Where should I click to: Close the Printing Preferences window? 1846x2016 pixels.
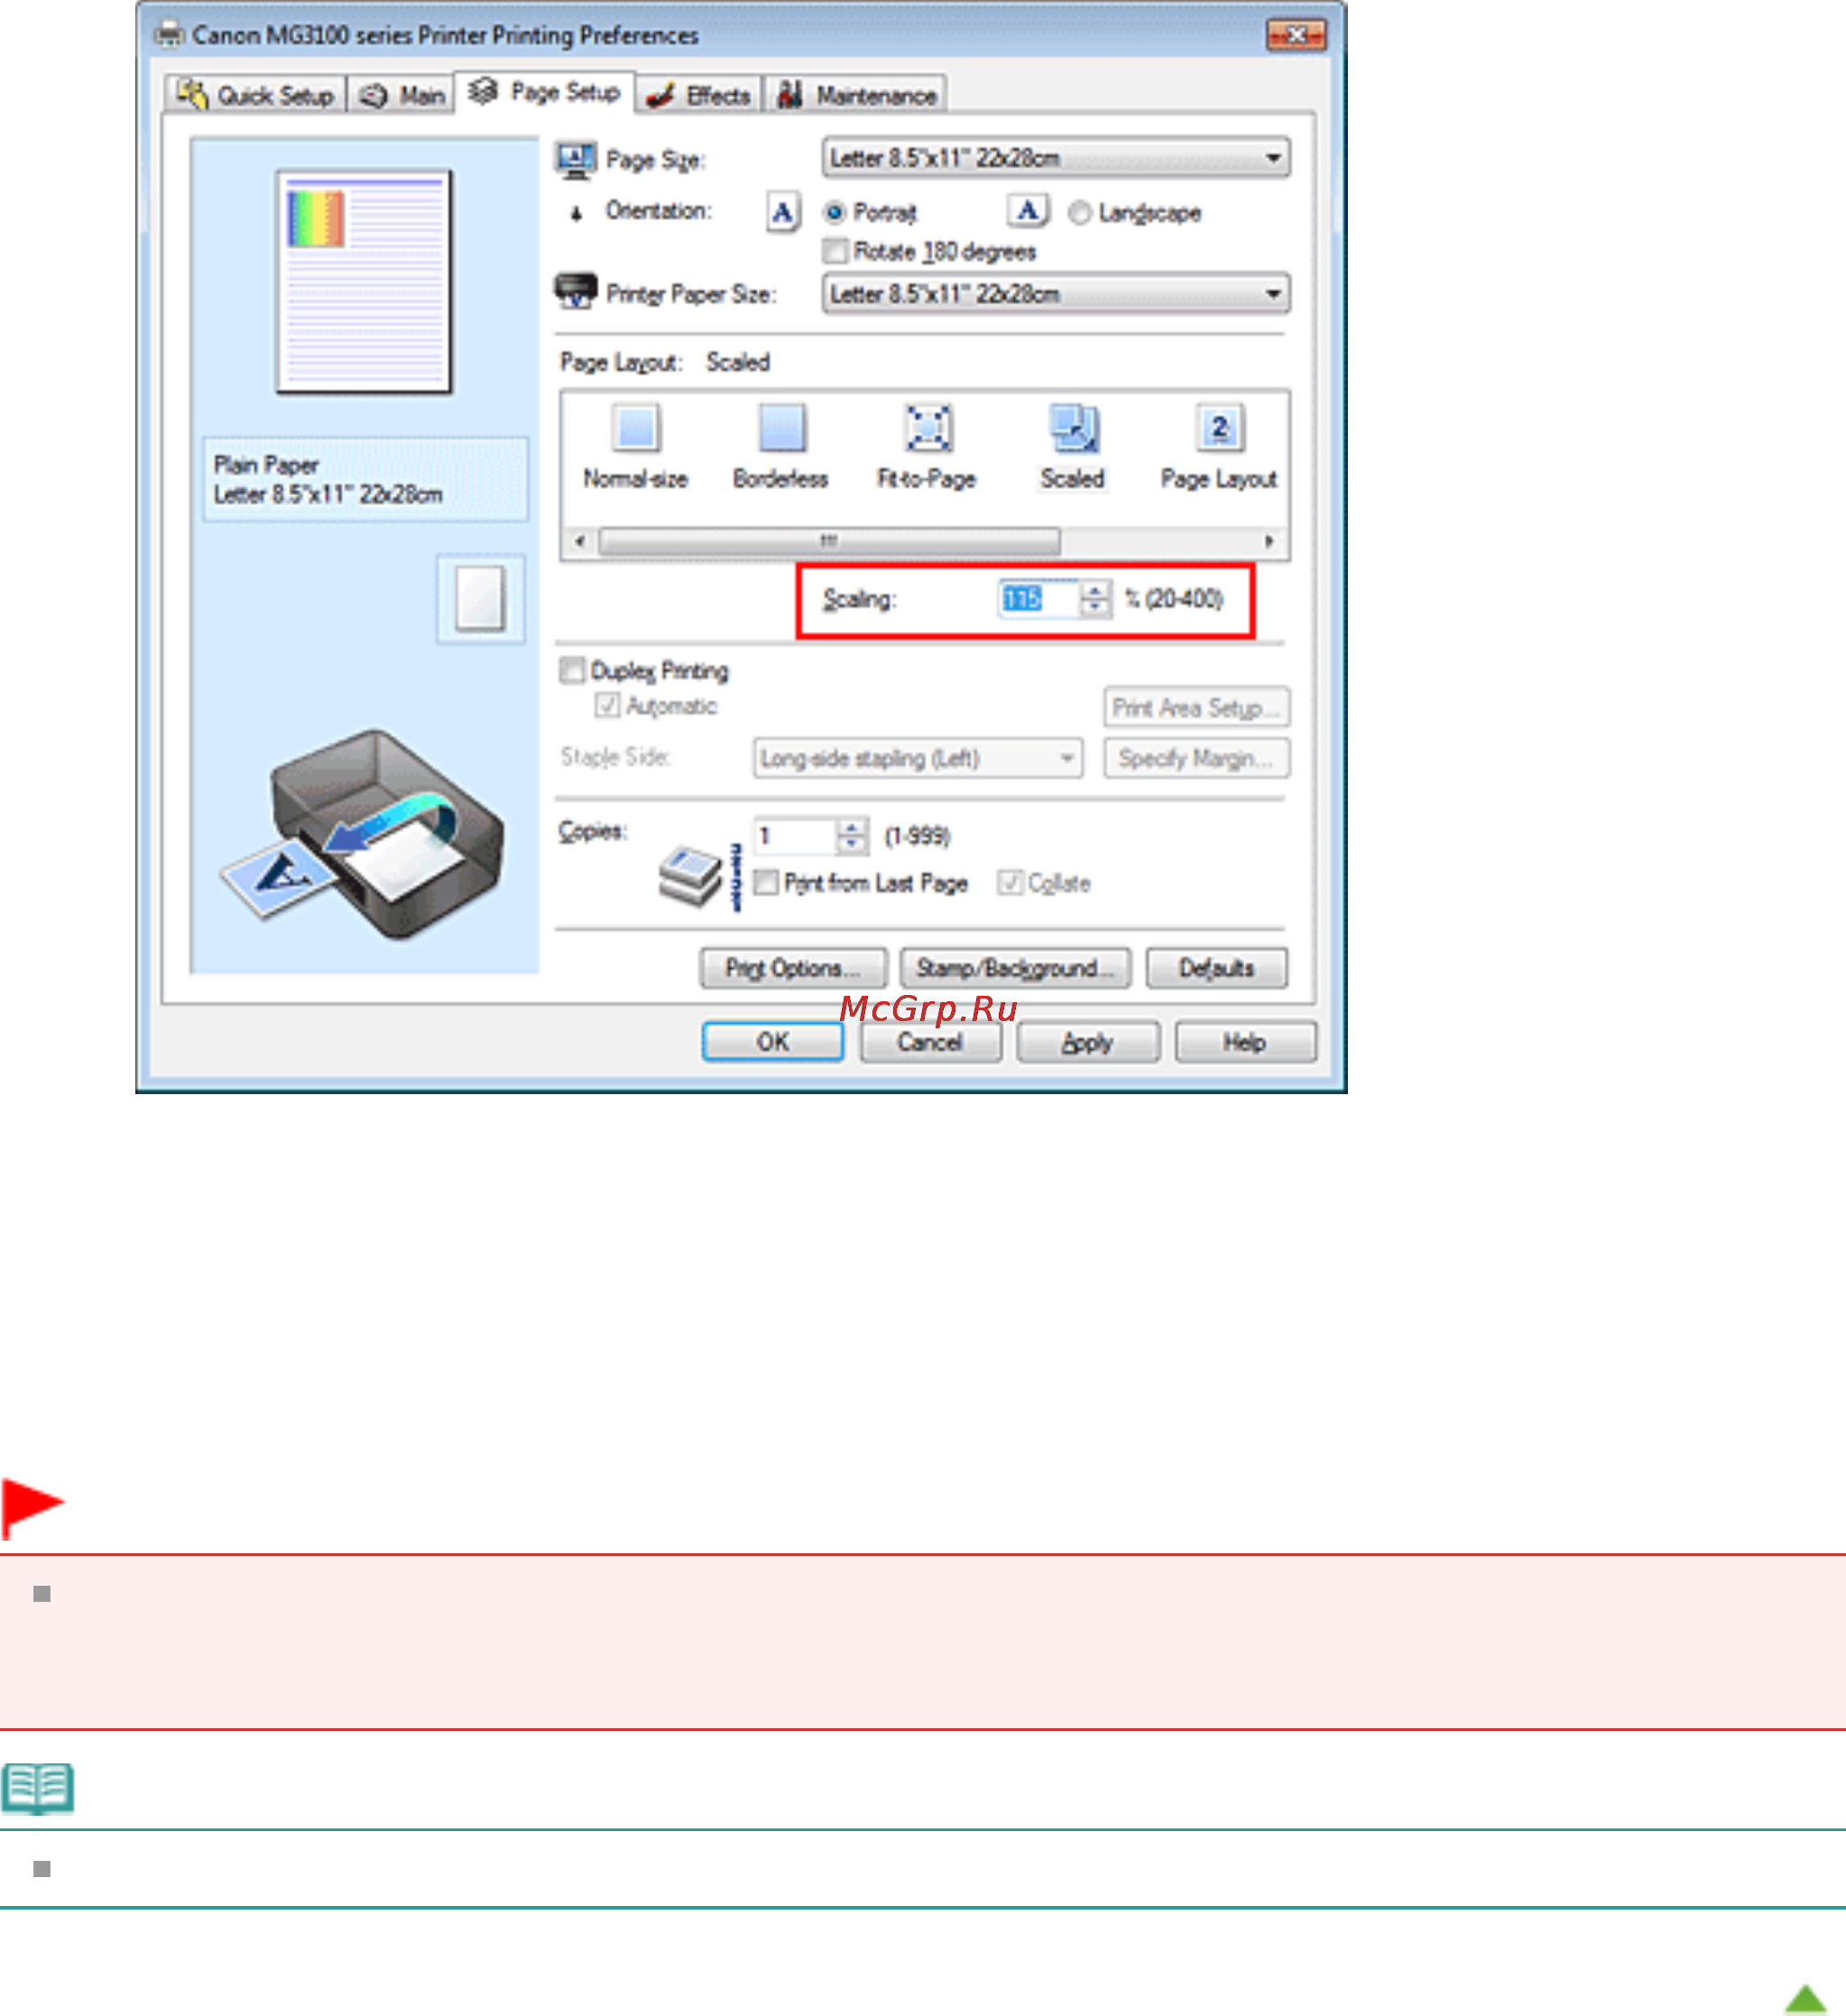[1296, 35]
